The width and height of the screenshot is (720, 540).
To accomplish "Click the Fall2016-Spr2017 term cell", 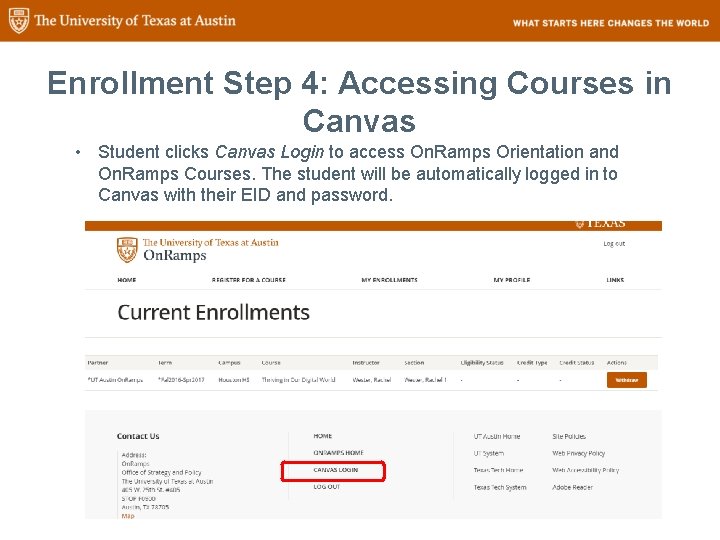I will click(x=181, y=380).
